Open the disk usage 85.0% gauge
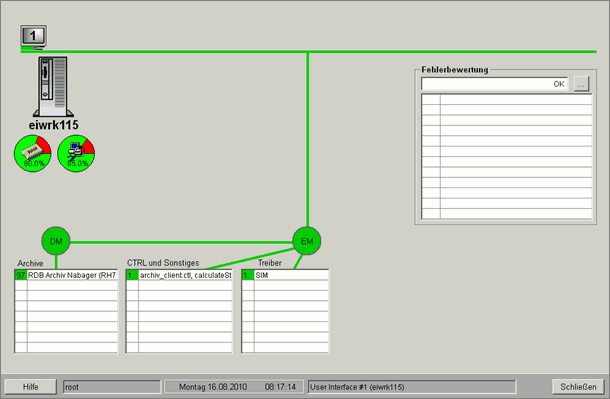This screenshot has height=399, width=610. (x=76, y=154)
